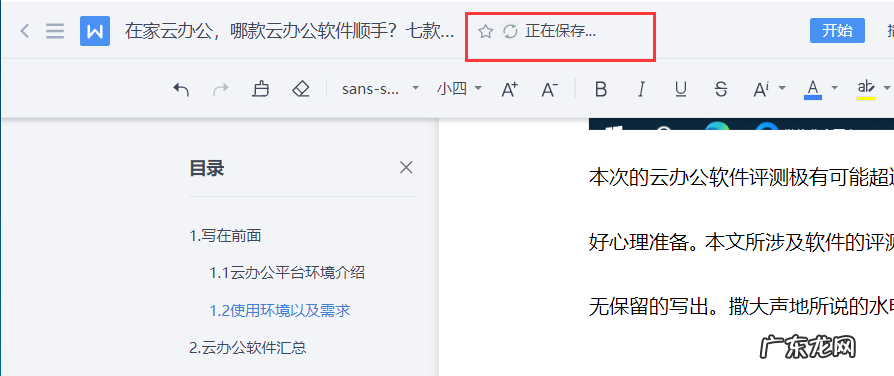
Task: Toggle bold formatting
Action: (600, 89)
